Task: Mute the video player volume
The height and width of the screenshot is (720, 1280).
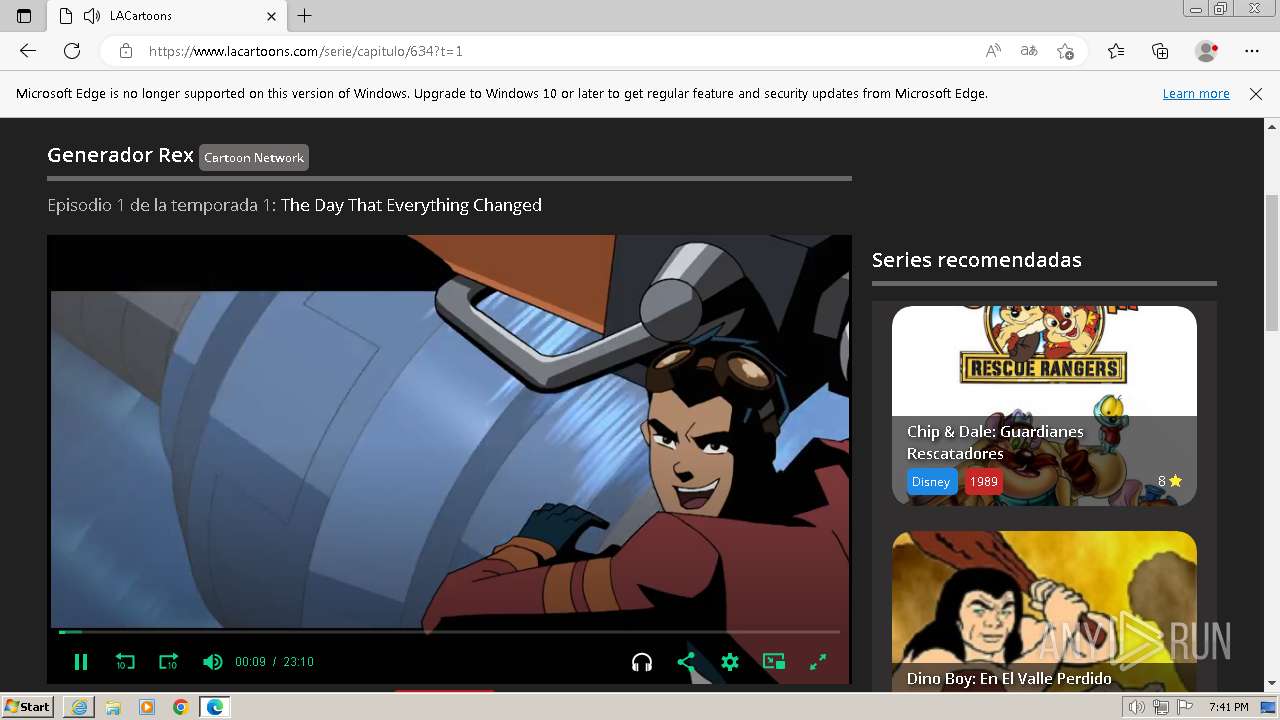Action: coord(212,662)
